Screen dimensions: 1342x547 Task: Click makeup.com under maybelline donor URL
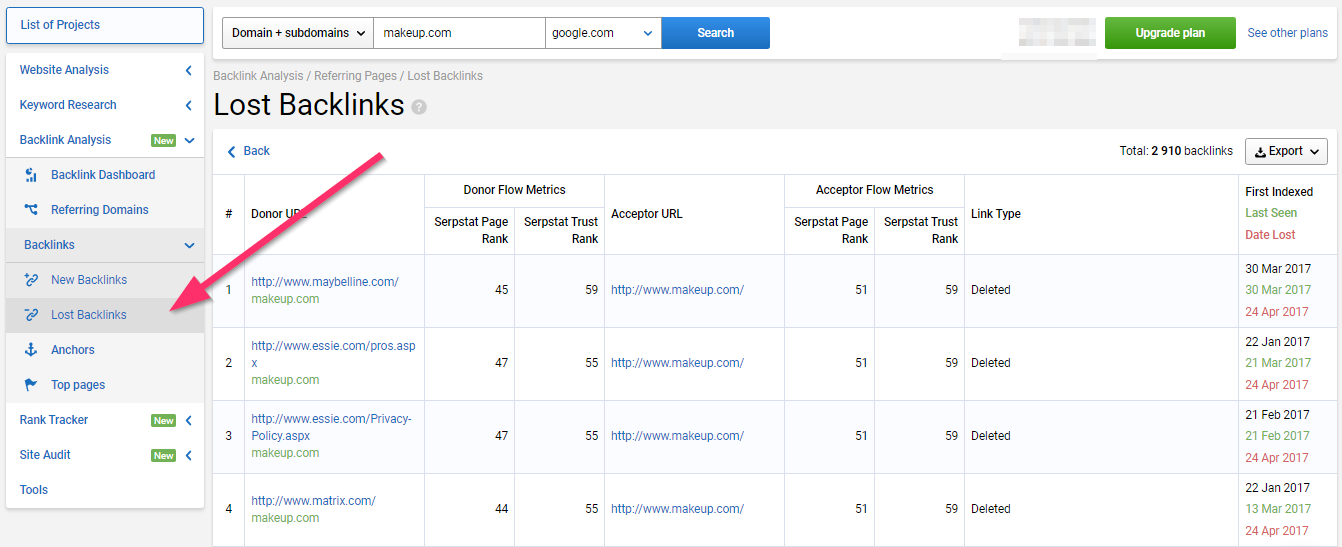(285, 299)
